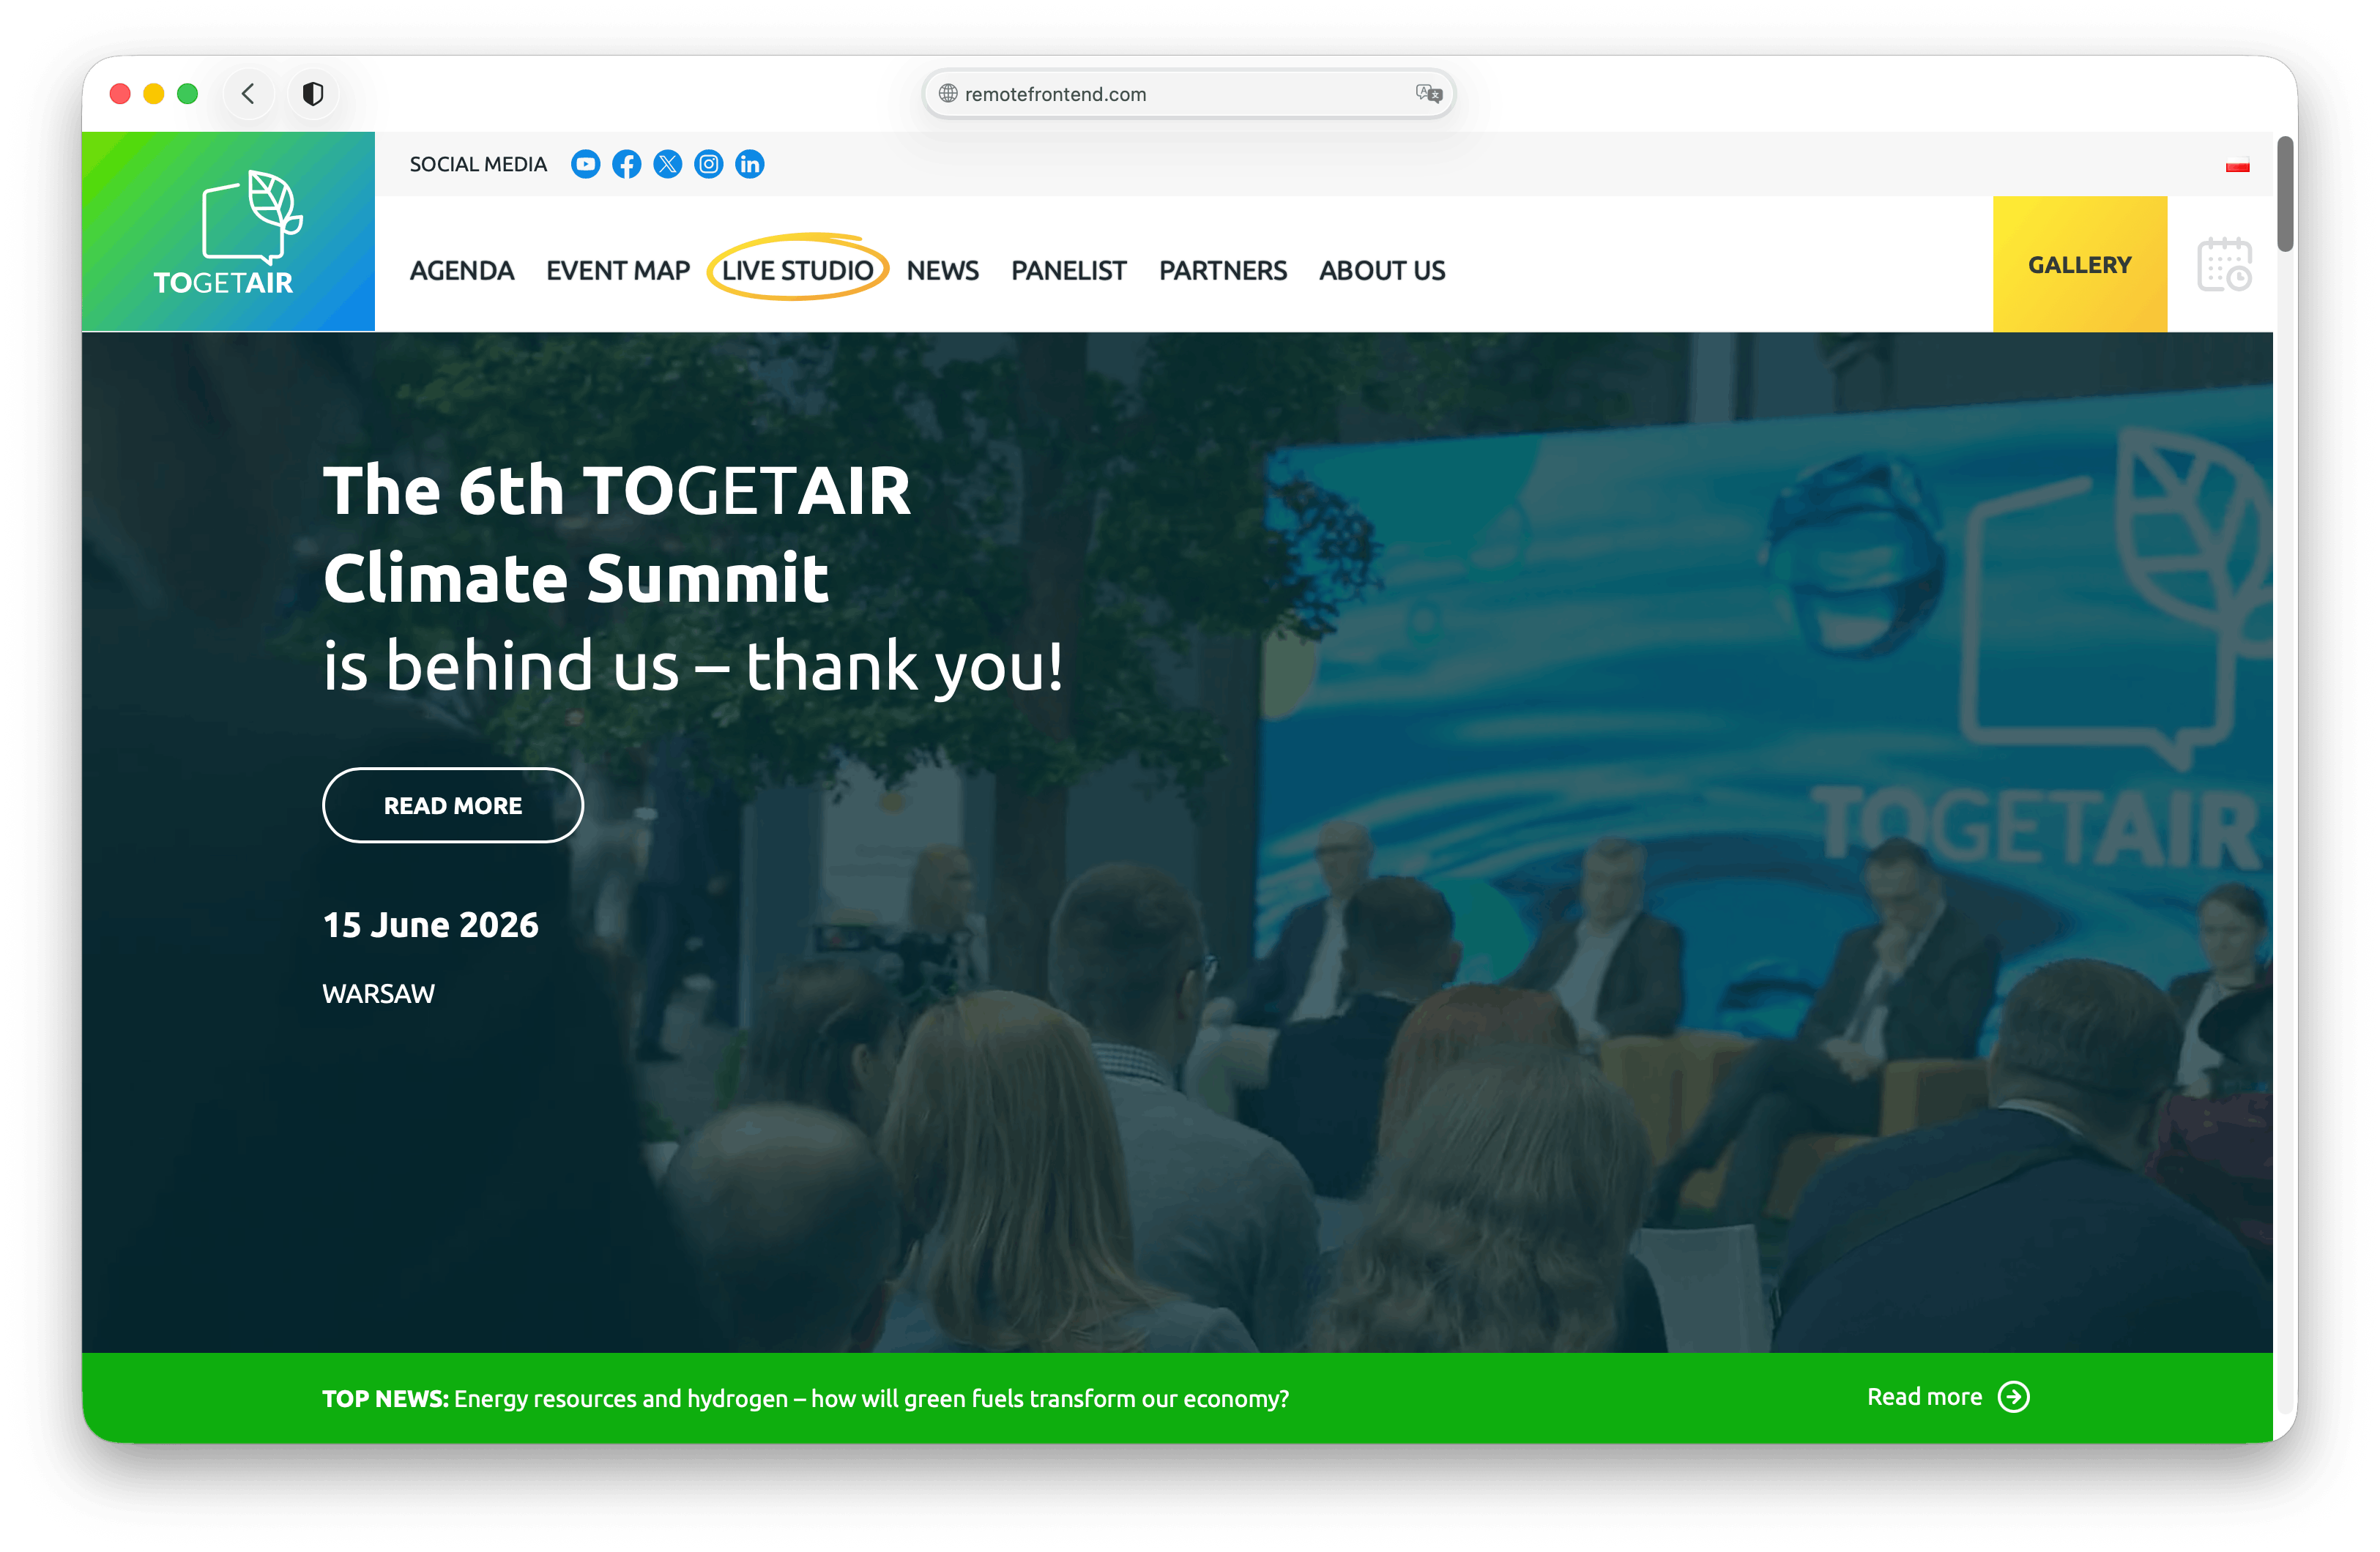Click the page vertical scrollbar
2380x1552 pixels.
[x=2284, y=195]
